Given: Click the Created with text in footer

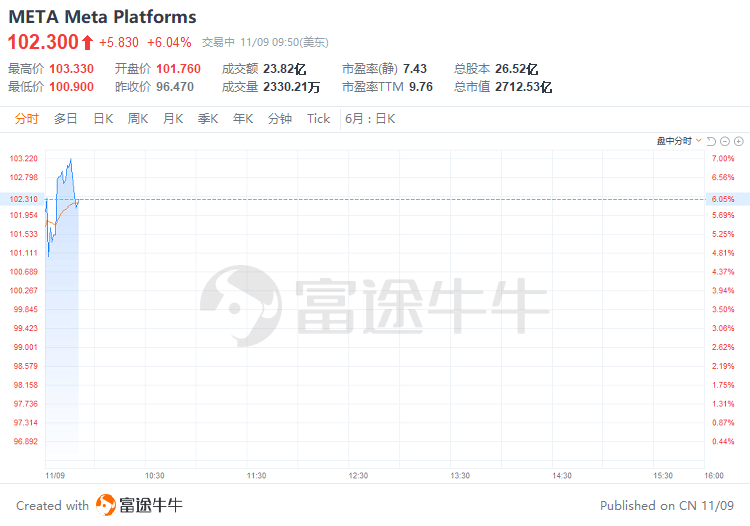Looking at the screenshot, I should tap(53, 505).
